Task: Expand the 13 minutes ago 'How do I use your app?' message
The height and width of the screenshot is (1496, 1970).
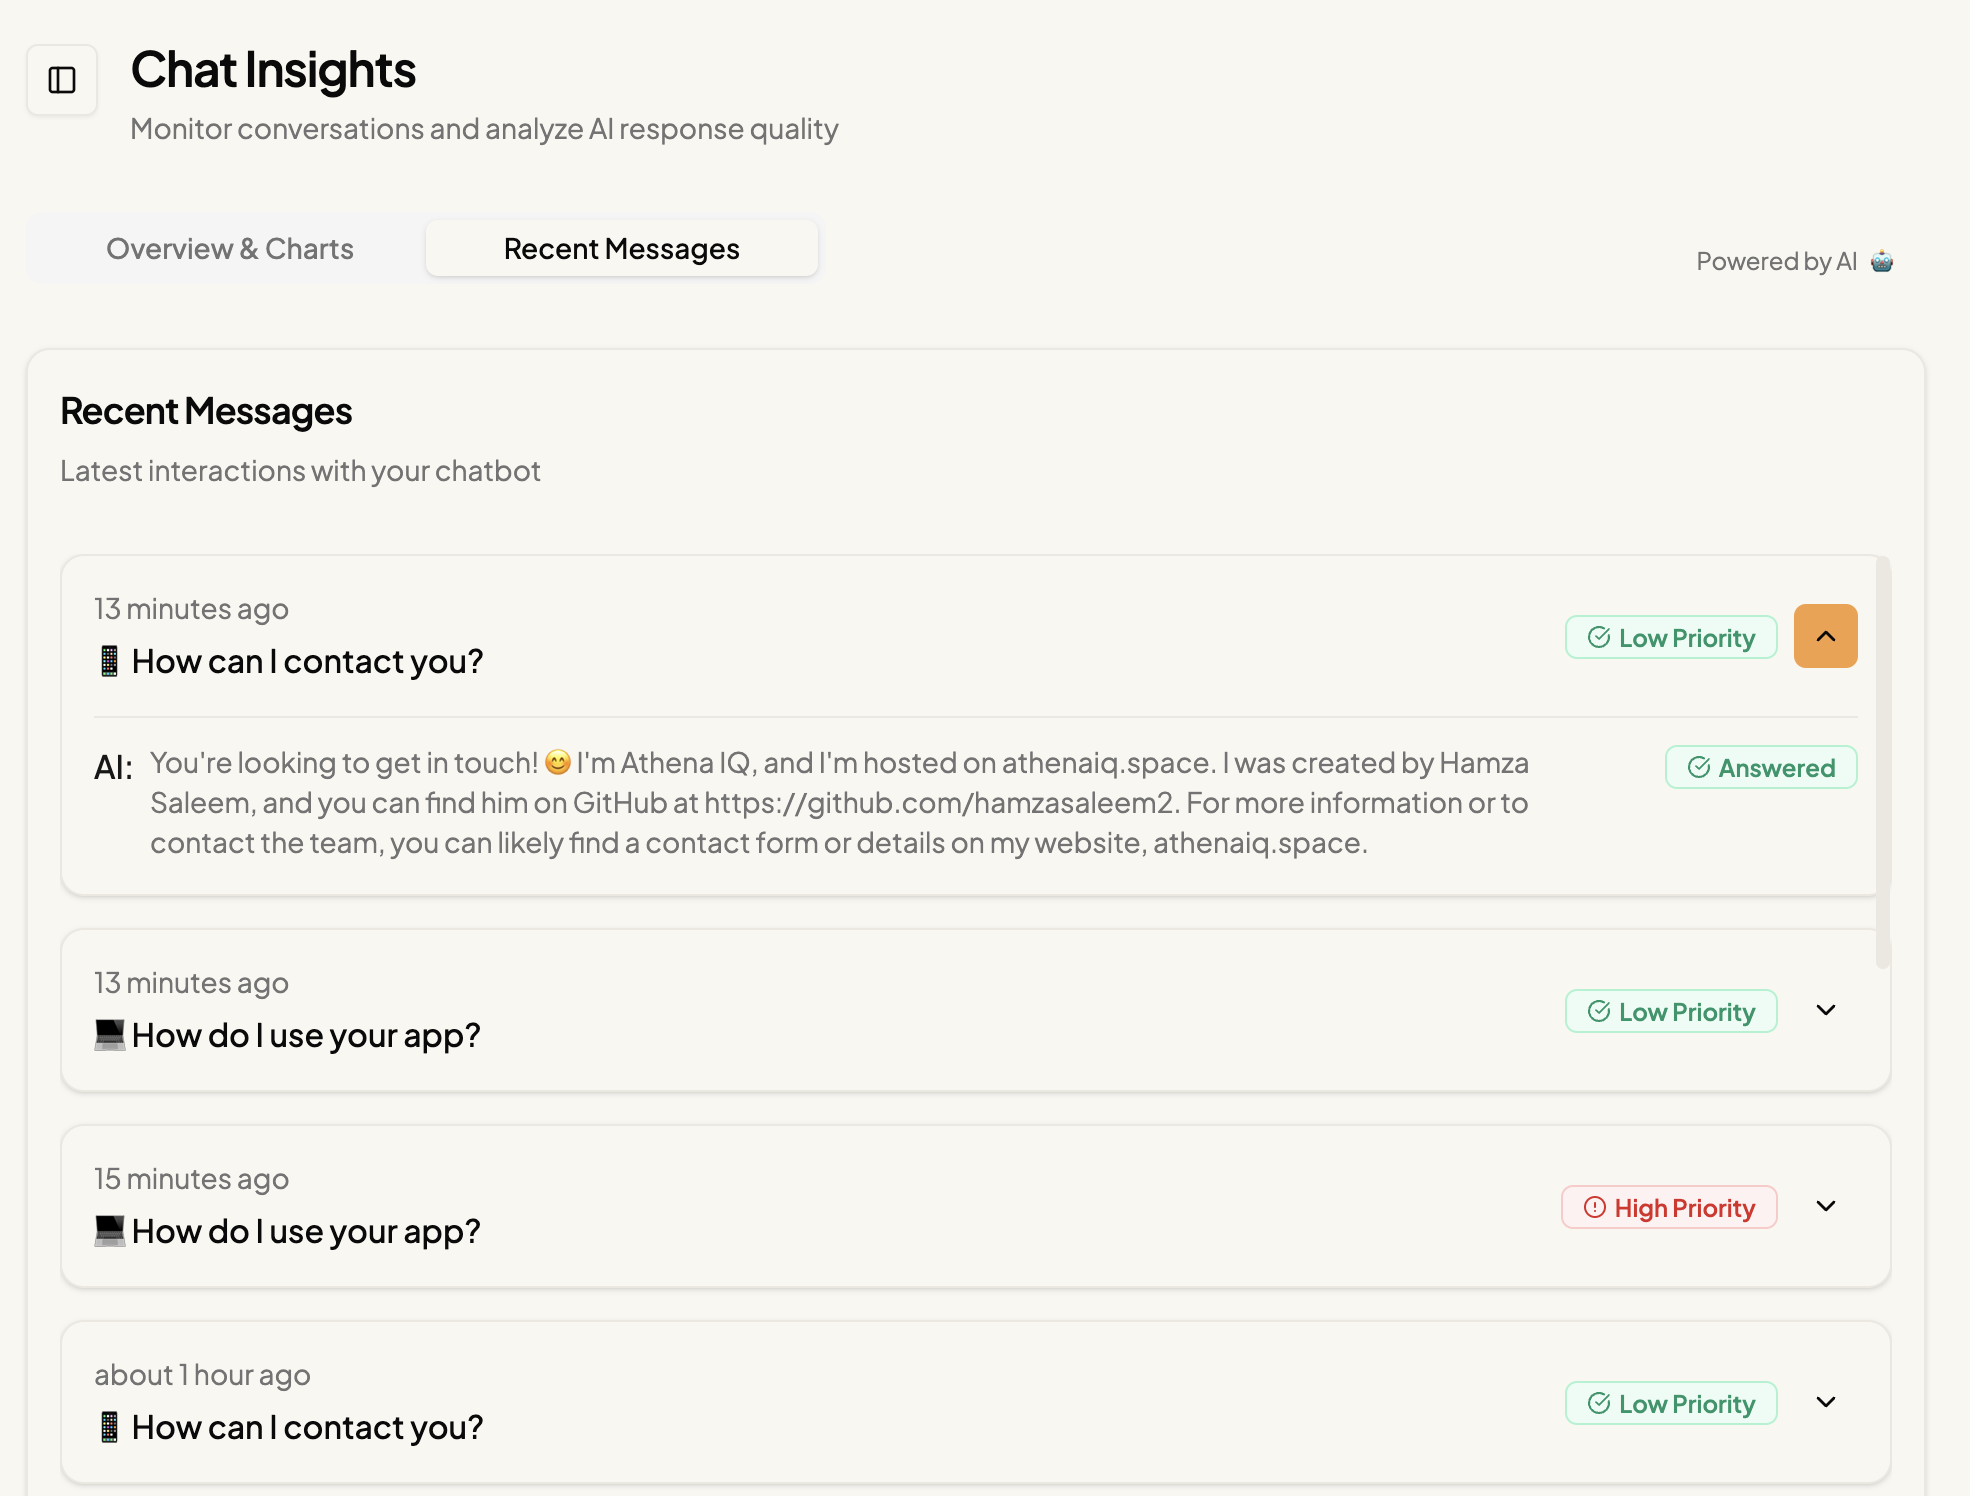Action: 1825,1010
